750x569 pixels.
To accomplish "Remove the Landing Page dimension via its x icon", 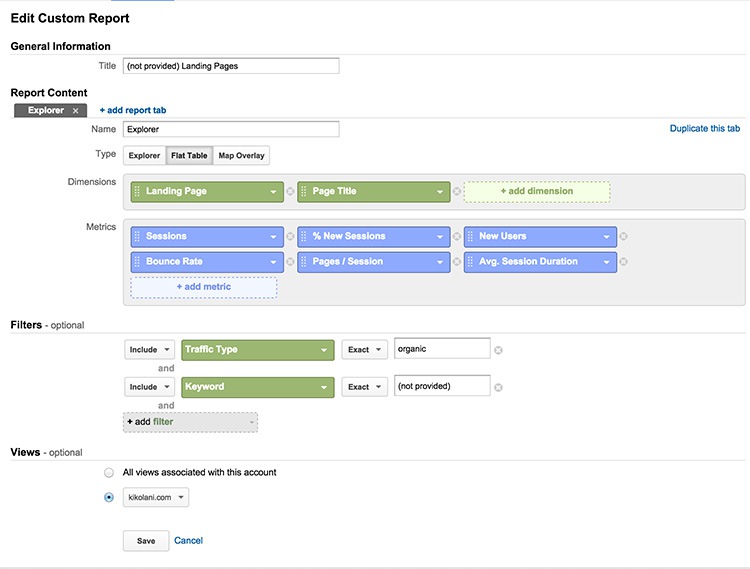I will point(290,191).
